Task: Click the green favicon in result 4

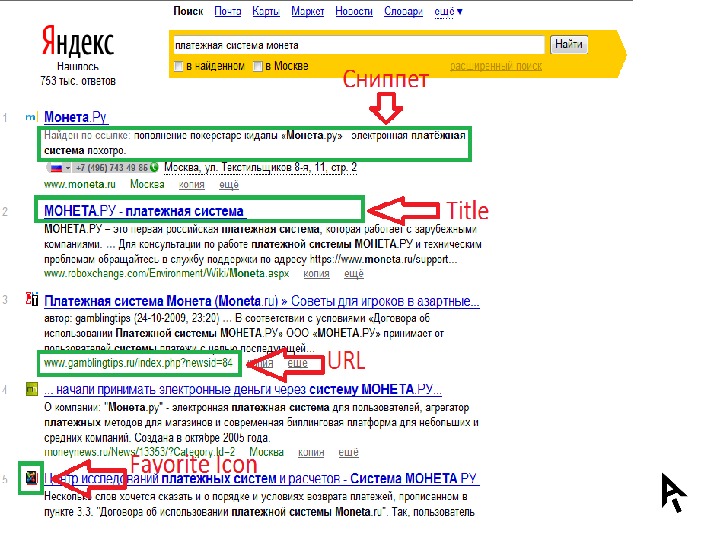Action: click(32, 389)
